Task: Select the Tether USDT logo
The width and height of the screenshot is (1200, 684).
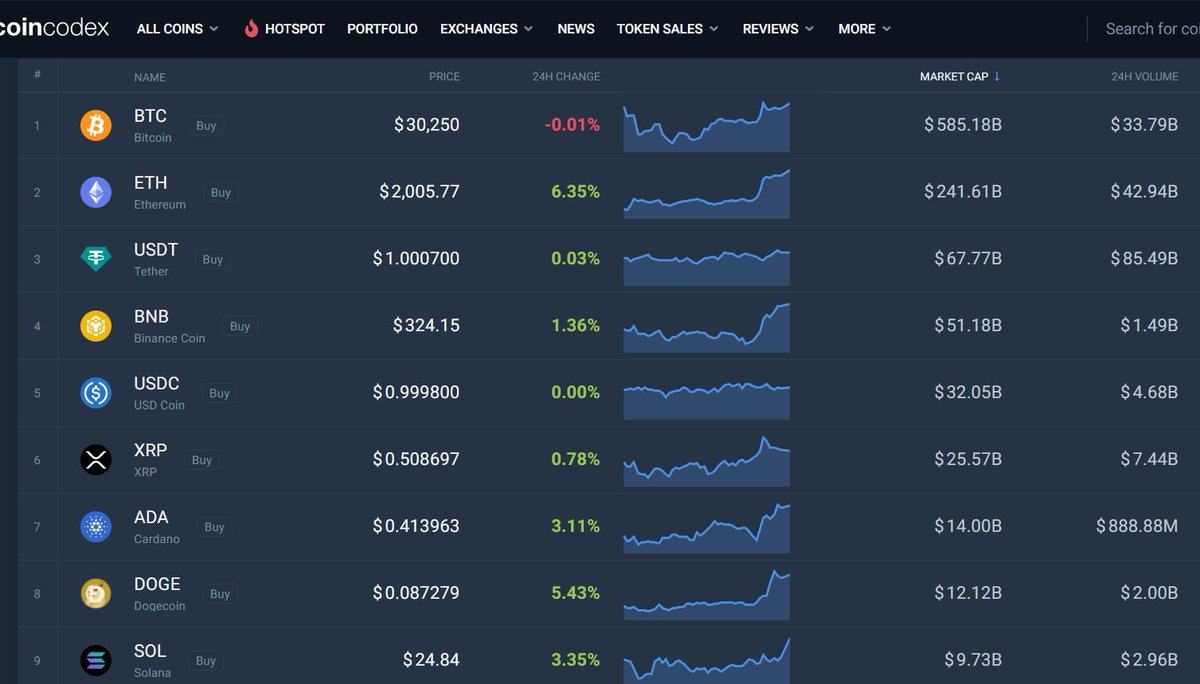Action: coord(95,258)
